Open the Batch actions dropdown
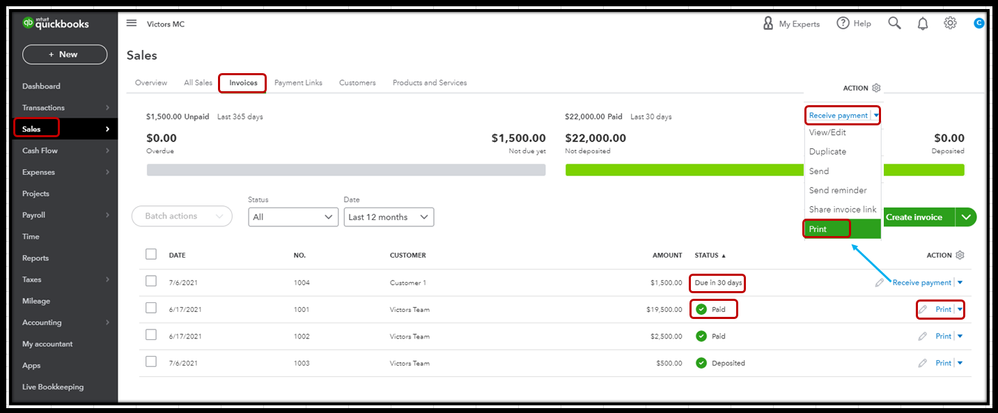The height and width of the screenshot is (413, 998). [182, 216]
